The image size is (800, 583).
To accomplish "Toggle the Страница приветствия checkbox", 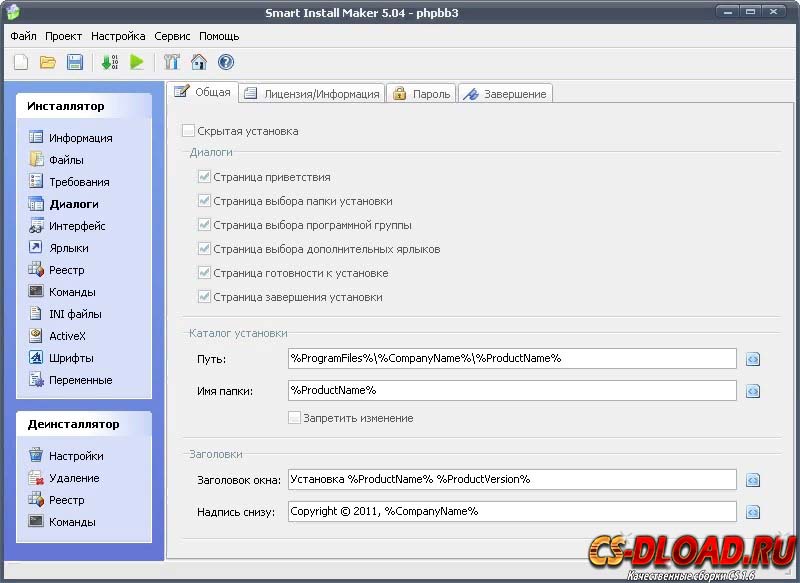I will [204, 177].
